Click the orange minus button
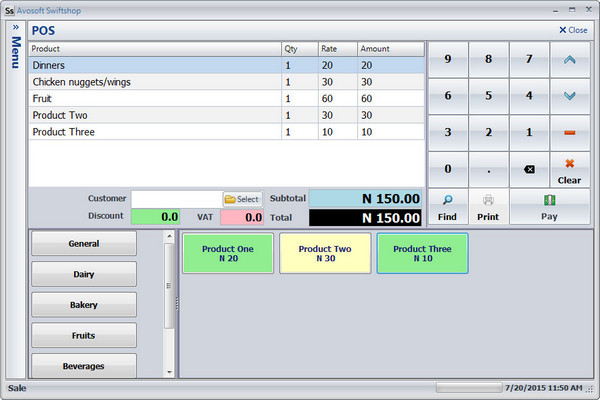 tap(570, 133)
